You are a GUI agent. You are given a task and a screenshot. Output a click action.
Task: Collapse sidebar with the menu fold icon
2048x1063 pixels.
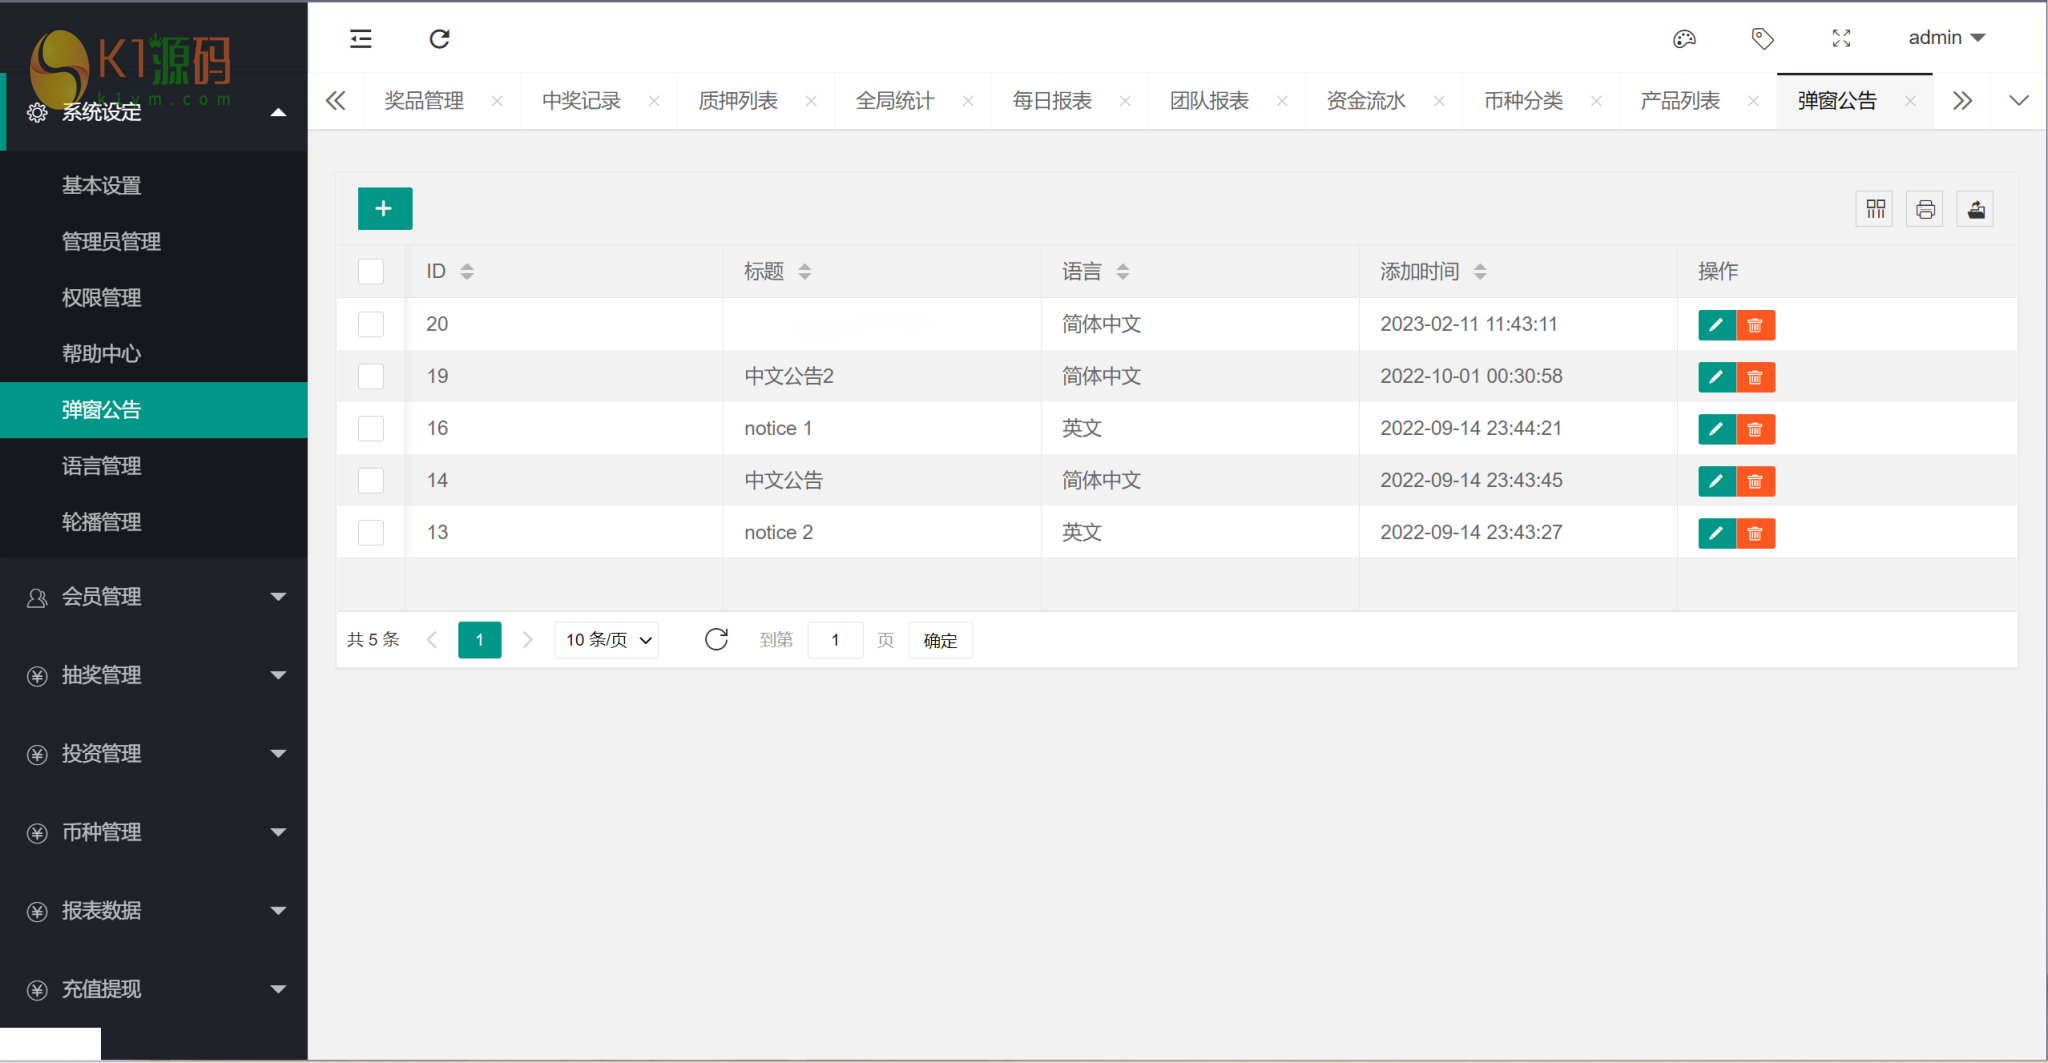[x=360, y=39]
